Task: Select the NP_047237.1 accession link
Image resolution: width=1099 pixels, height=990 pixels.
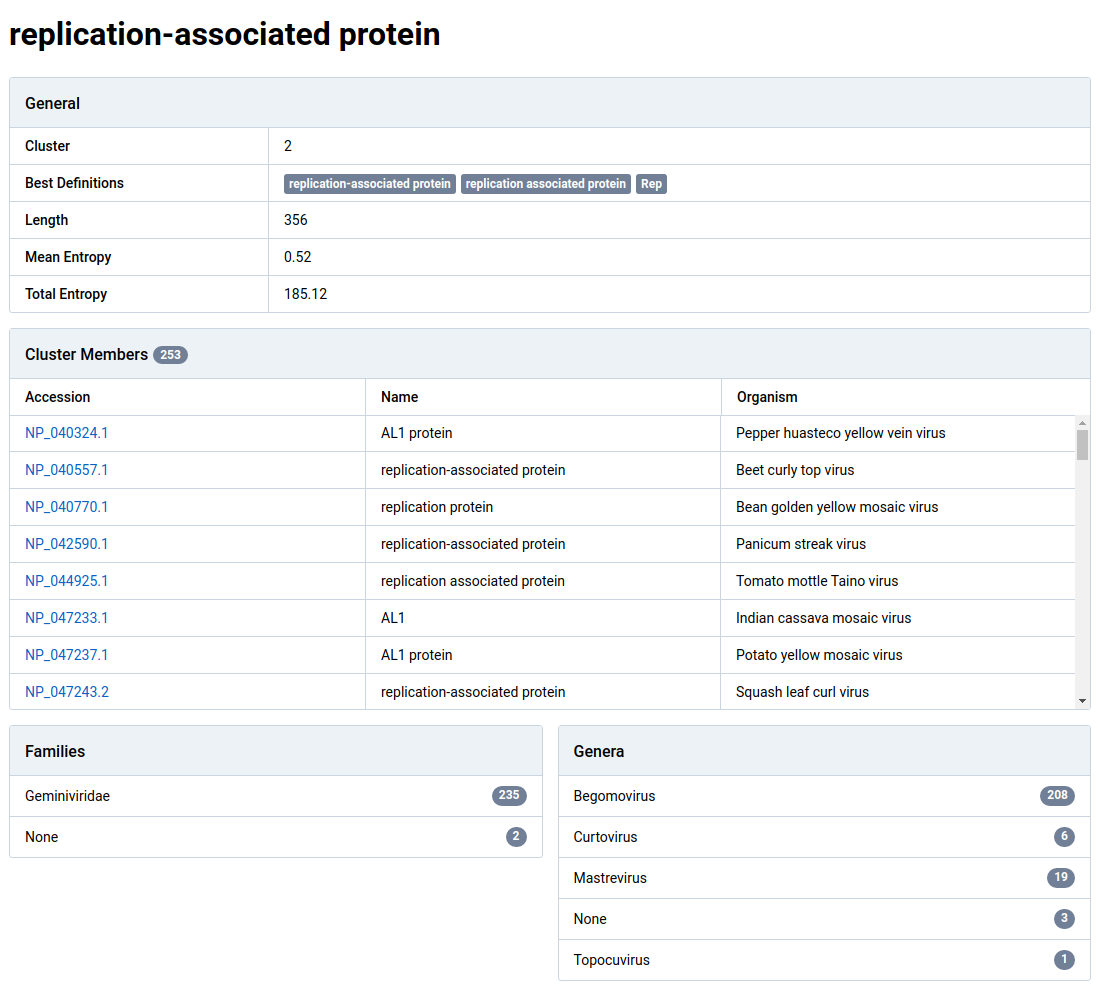Action: pos(66,655)
